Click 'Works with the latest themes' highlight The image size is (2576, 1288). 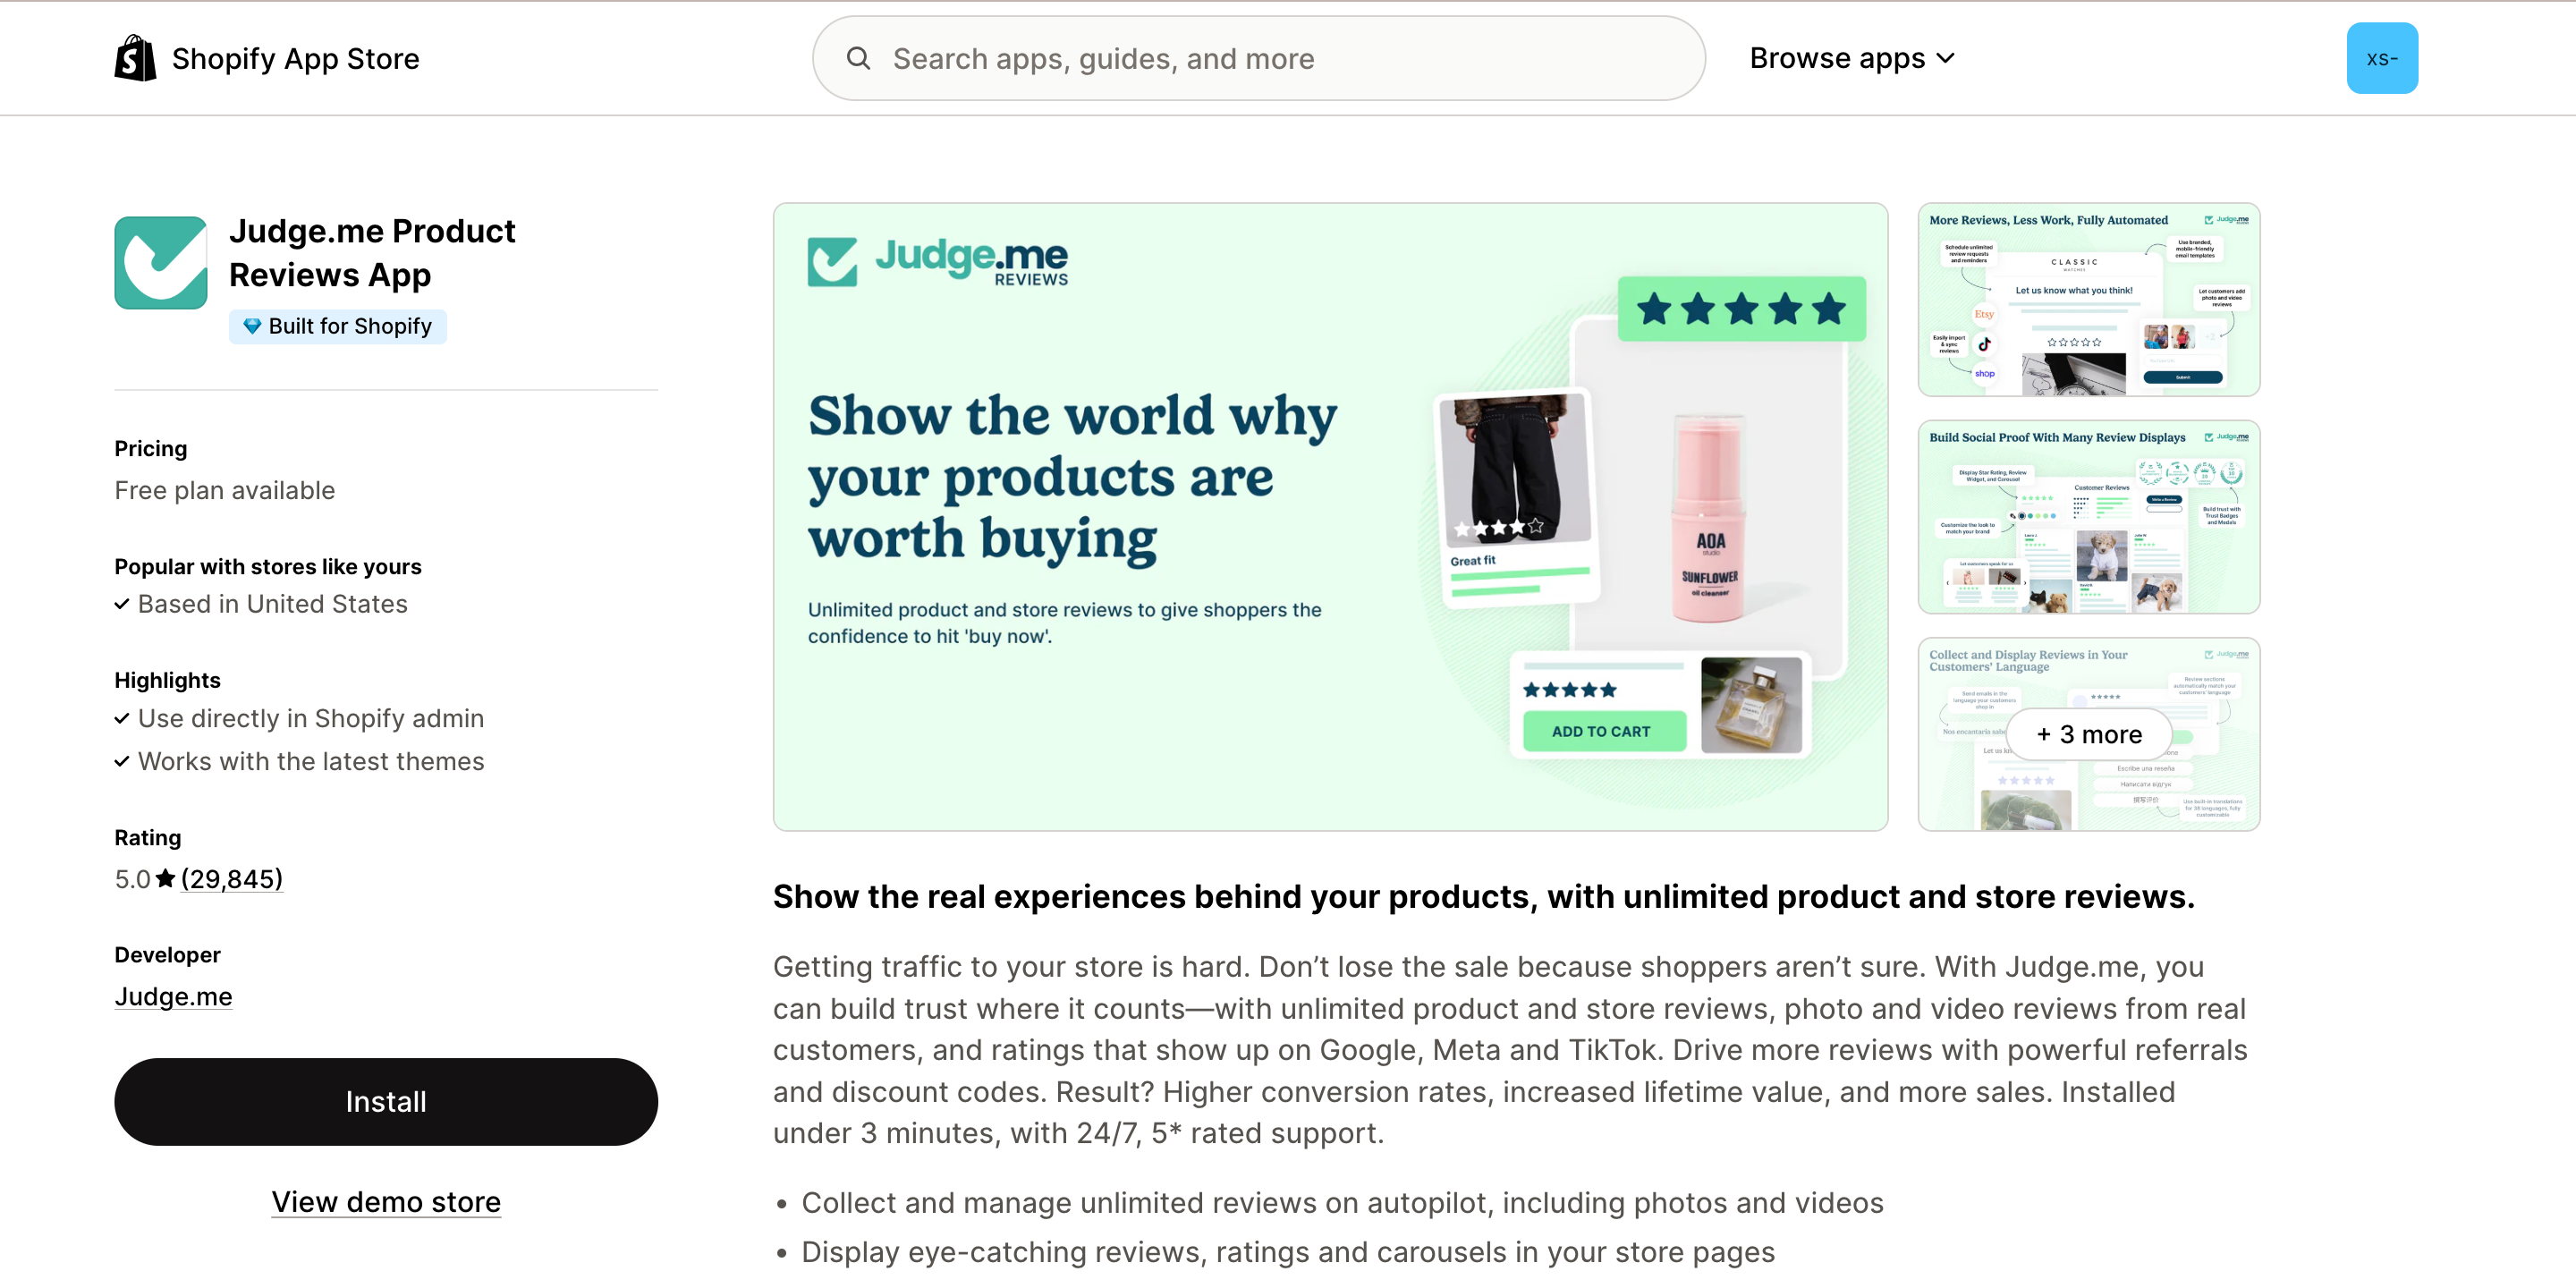pyautogui.click(x=311, y=761)
